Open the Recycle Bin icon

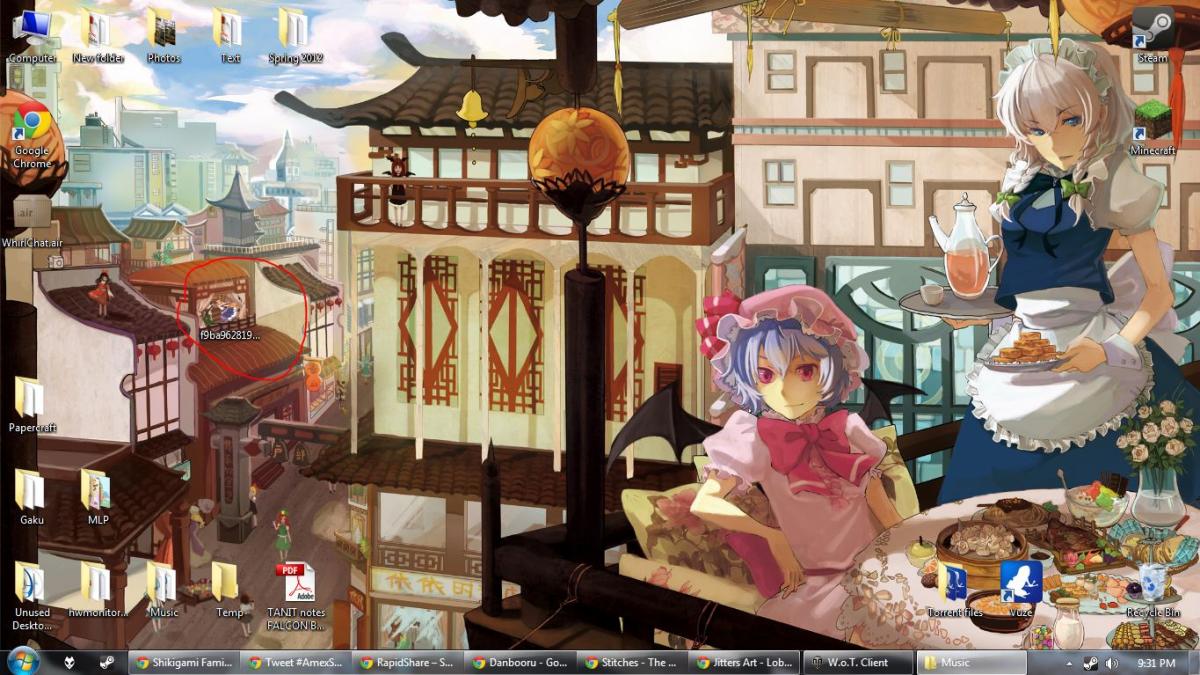coord(1152,590)
